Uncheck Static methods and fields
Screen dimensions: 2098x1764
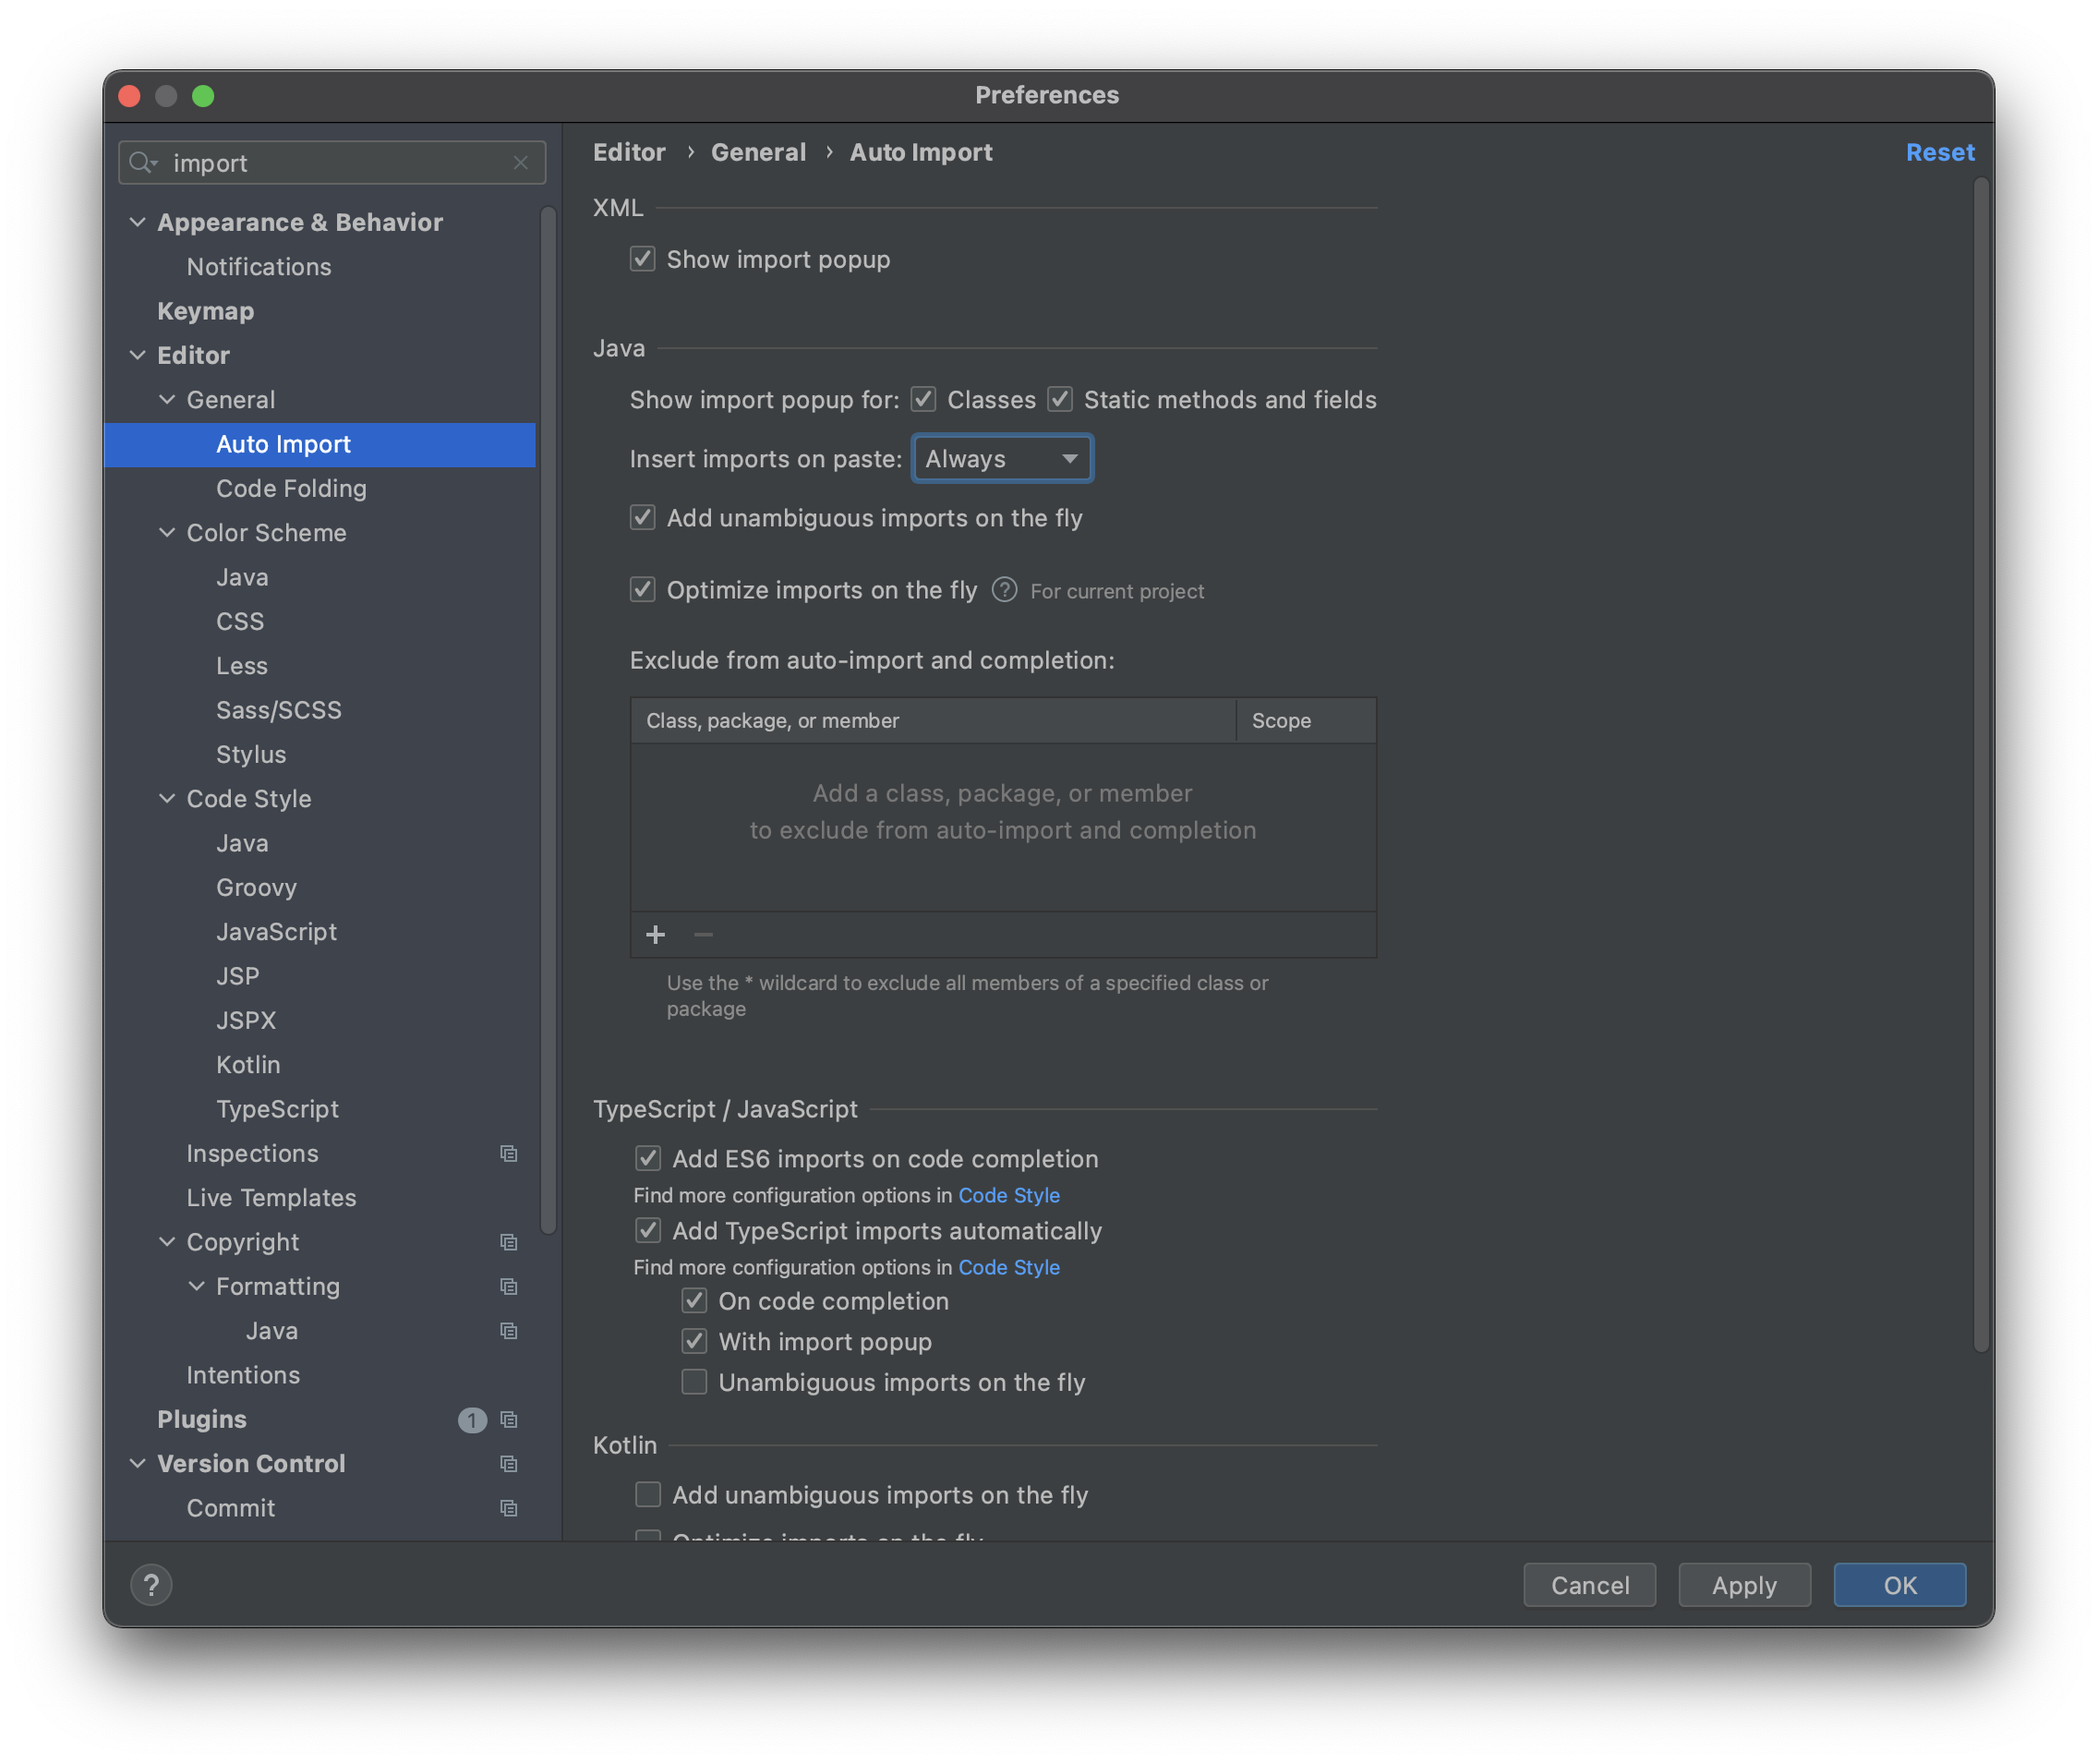[1060, 399]
